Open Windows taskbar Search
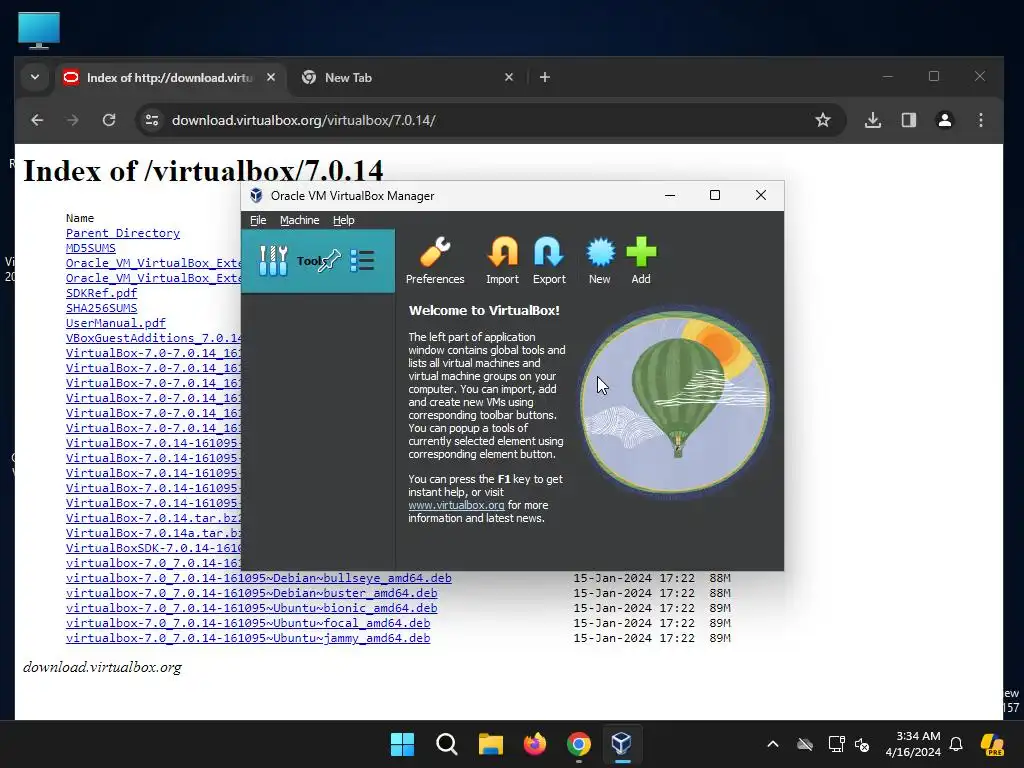The image size is (1024, 768). point(447,744)
